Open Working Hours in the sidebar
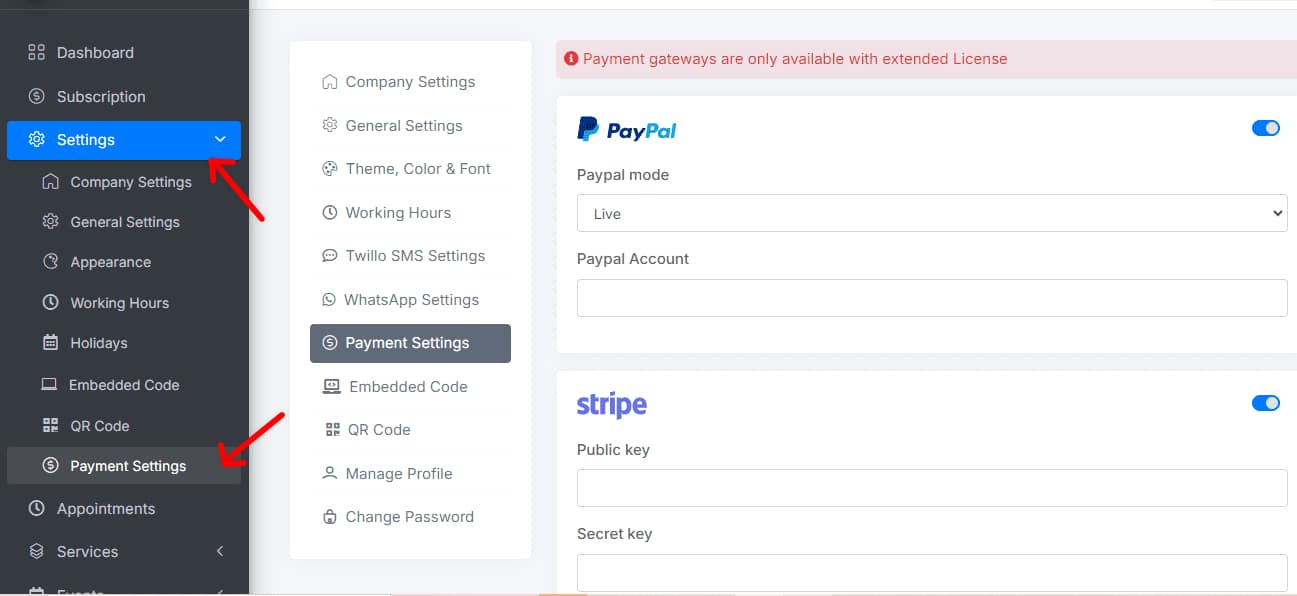The width and height of the screenshot is (1297, 596). coord(119,303)
